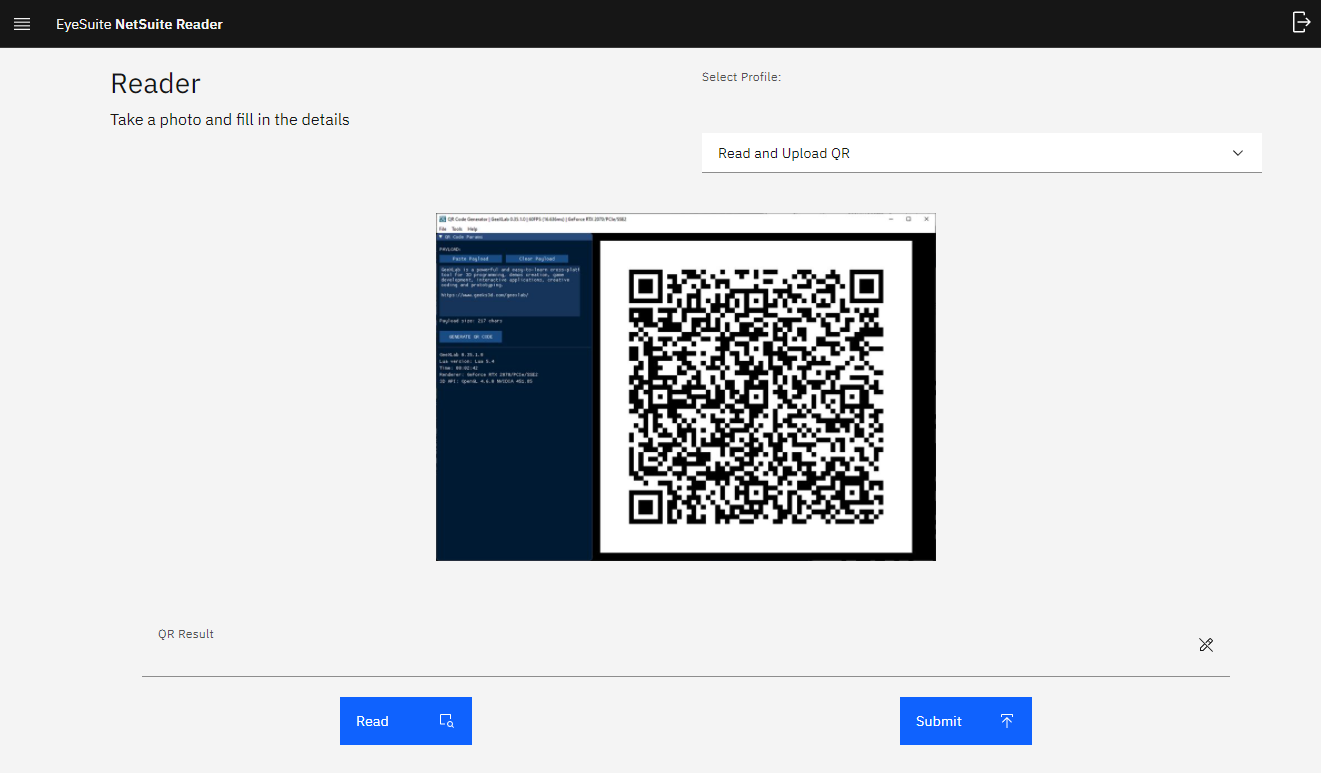Click the upload arrow icon on Submit
This screenshot has height=773, width=1321.
(x=1007, y=721)
